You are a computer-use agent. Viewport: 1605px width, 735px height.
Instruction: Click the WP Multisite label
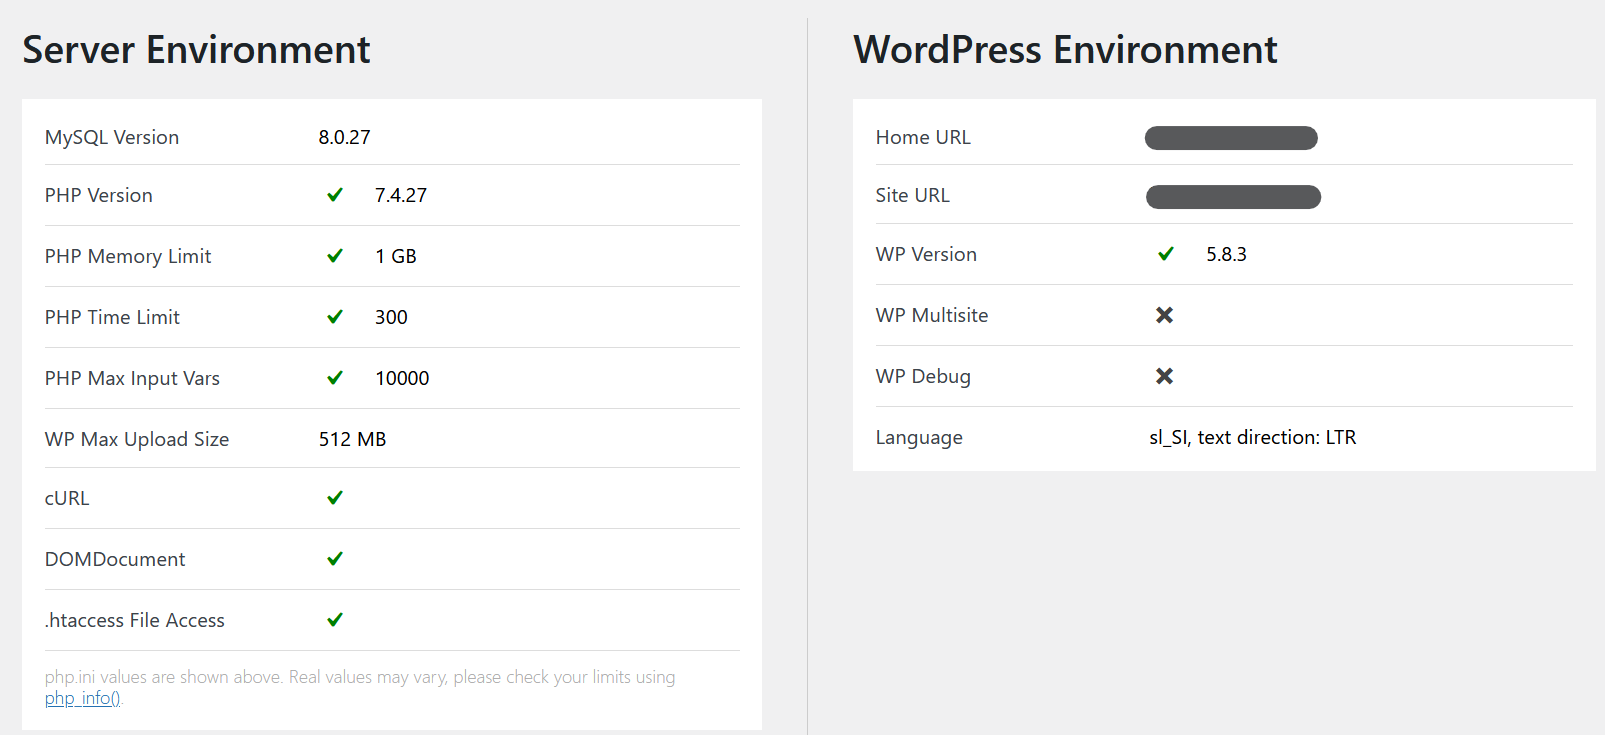[932, 315]
